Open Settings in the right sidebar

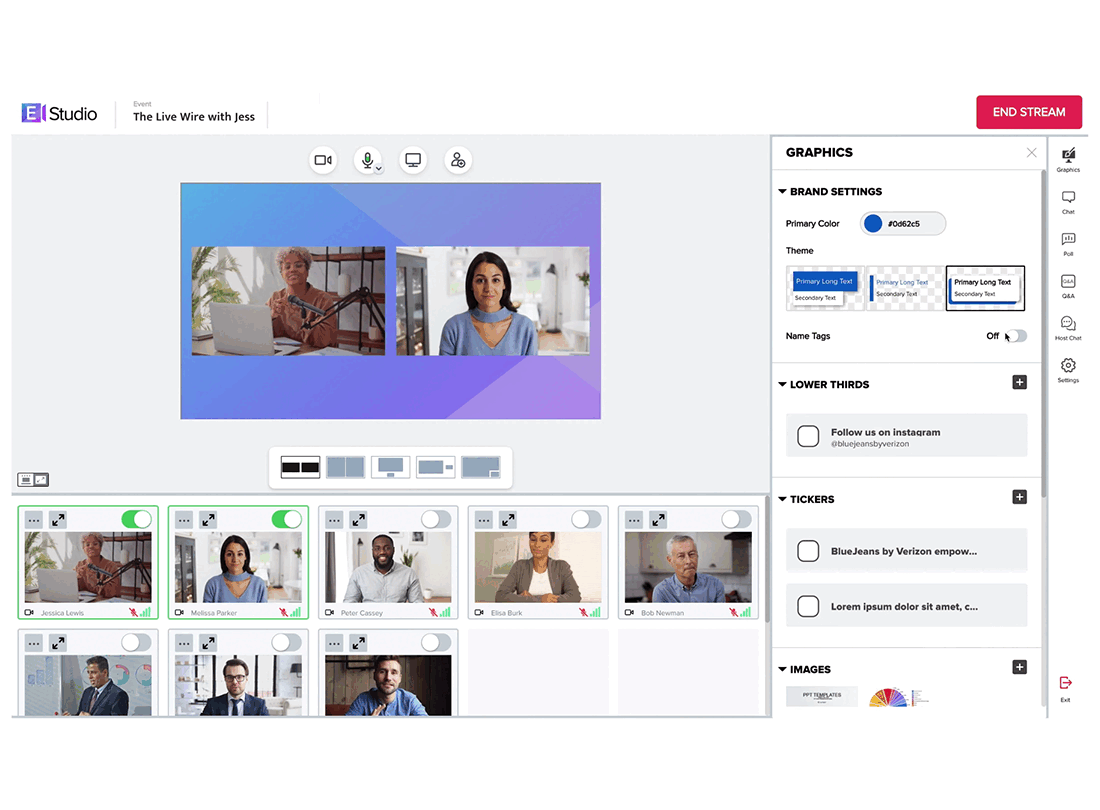pyautogui.click(x=1068, y=370)
